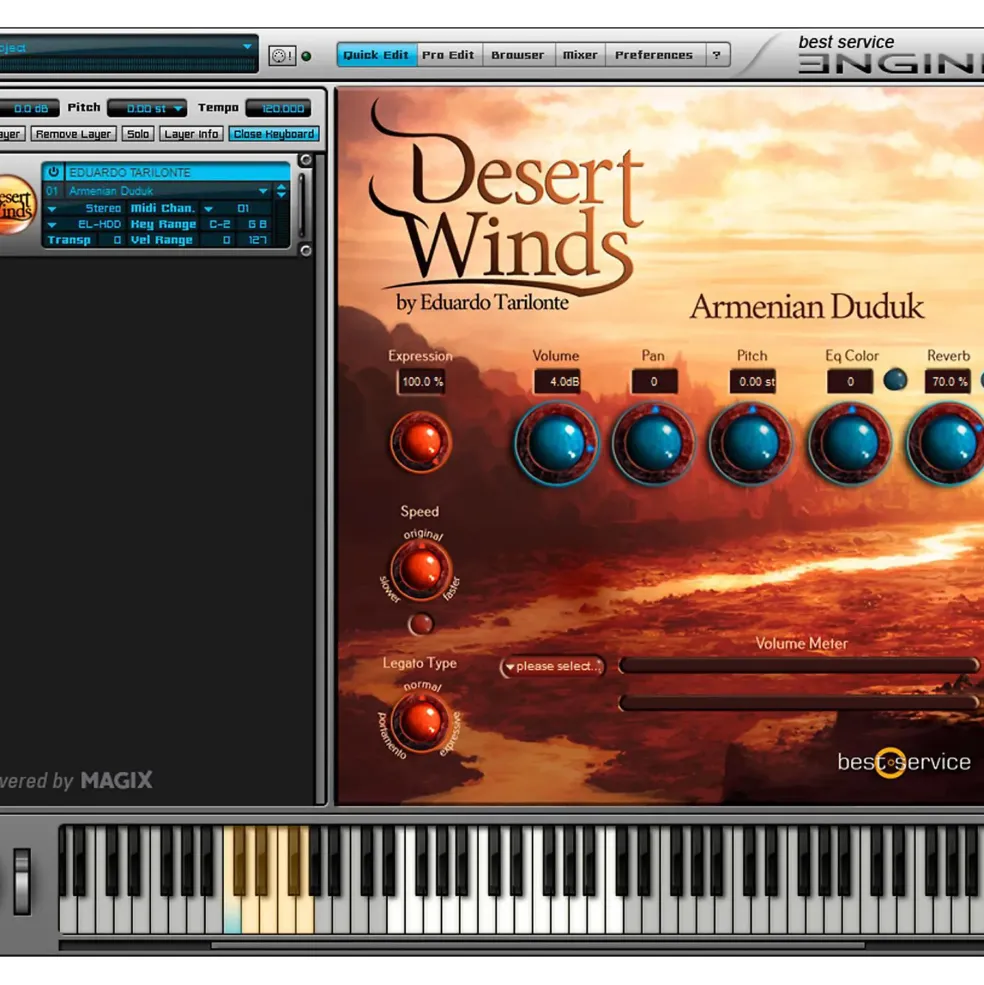
Task: Click the best service logo on instrument panel
Action: 904,762
